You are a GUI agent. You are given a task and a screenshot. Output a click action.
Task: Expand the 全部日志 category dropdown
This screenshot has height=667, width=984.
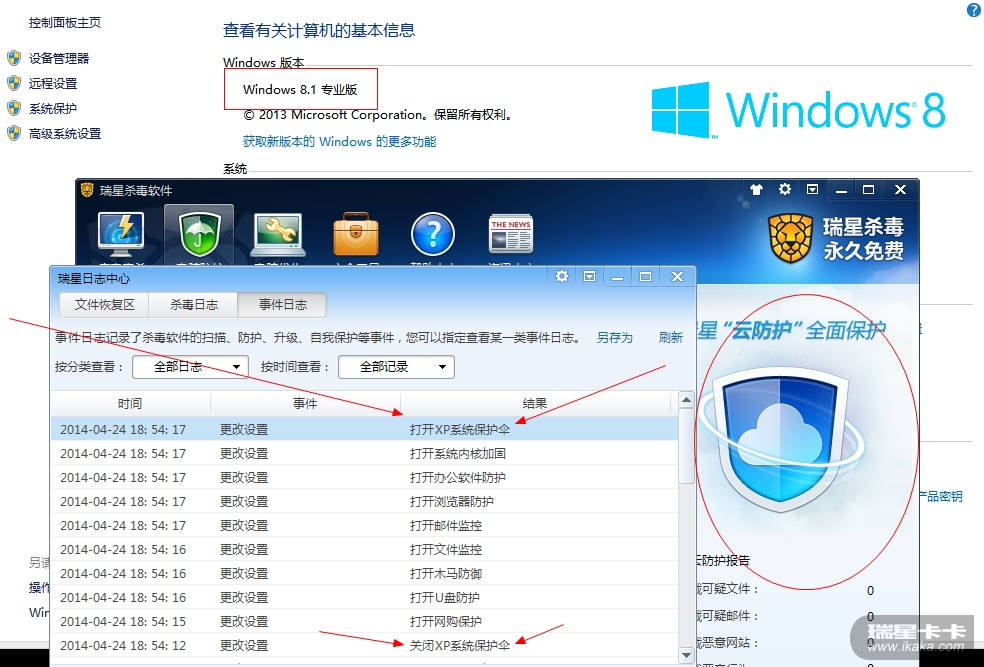tap(190, 367)
